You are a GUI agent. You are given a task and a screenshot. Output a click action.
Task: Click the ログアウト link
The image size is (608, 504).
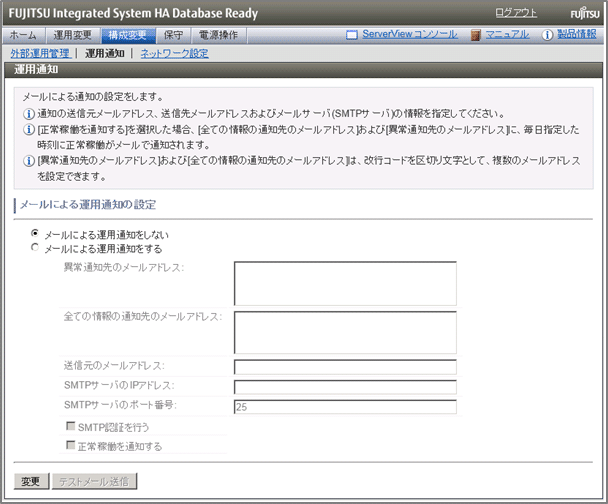pyautogui.click(x=516, y=13)
